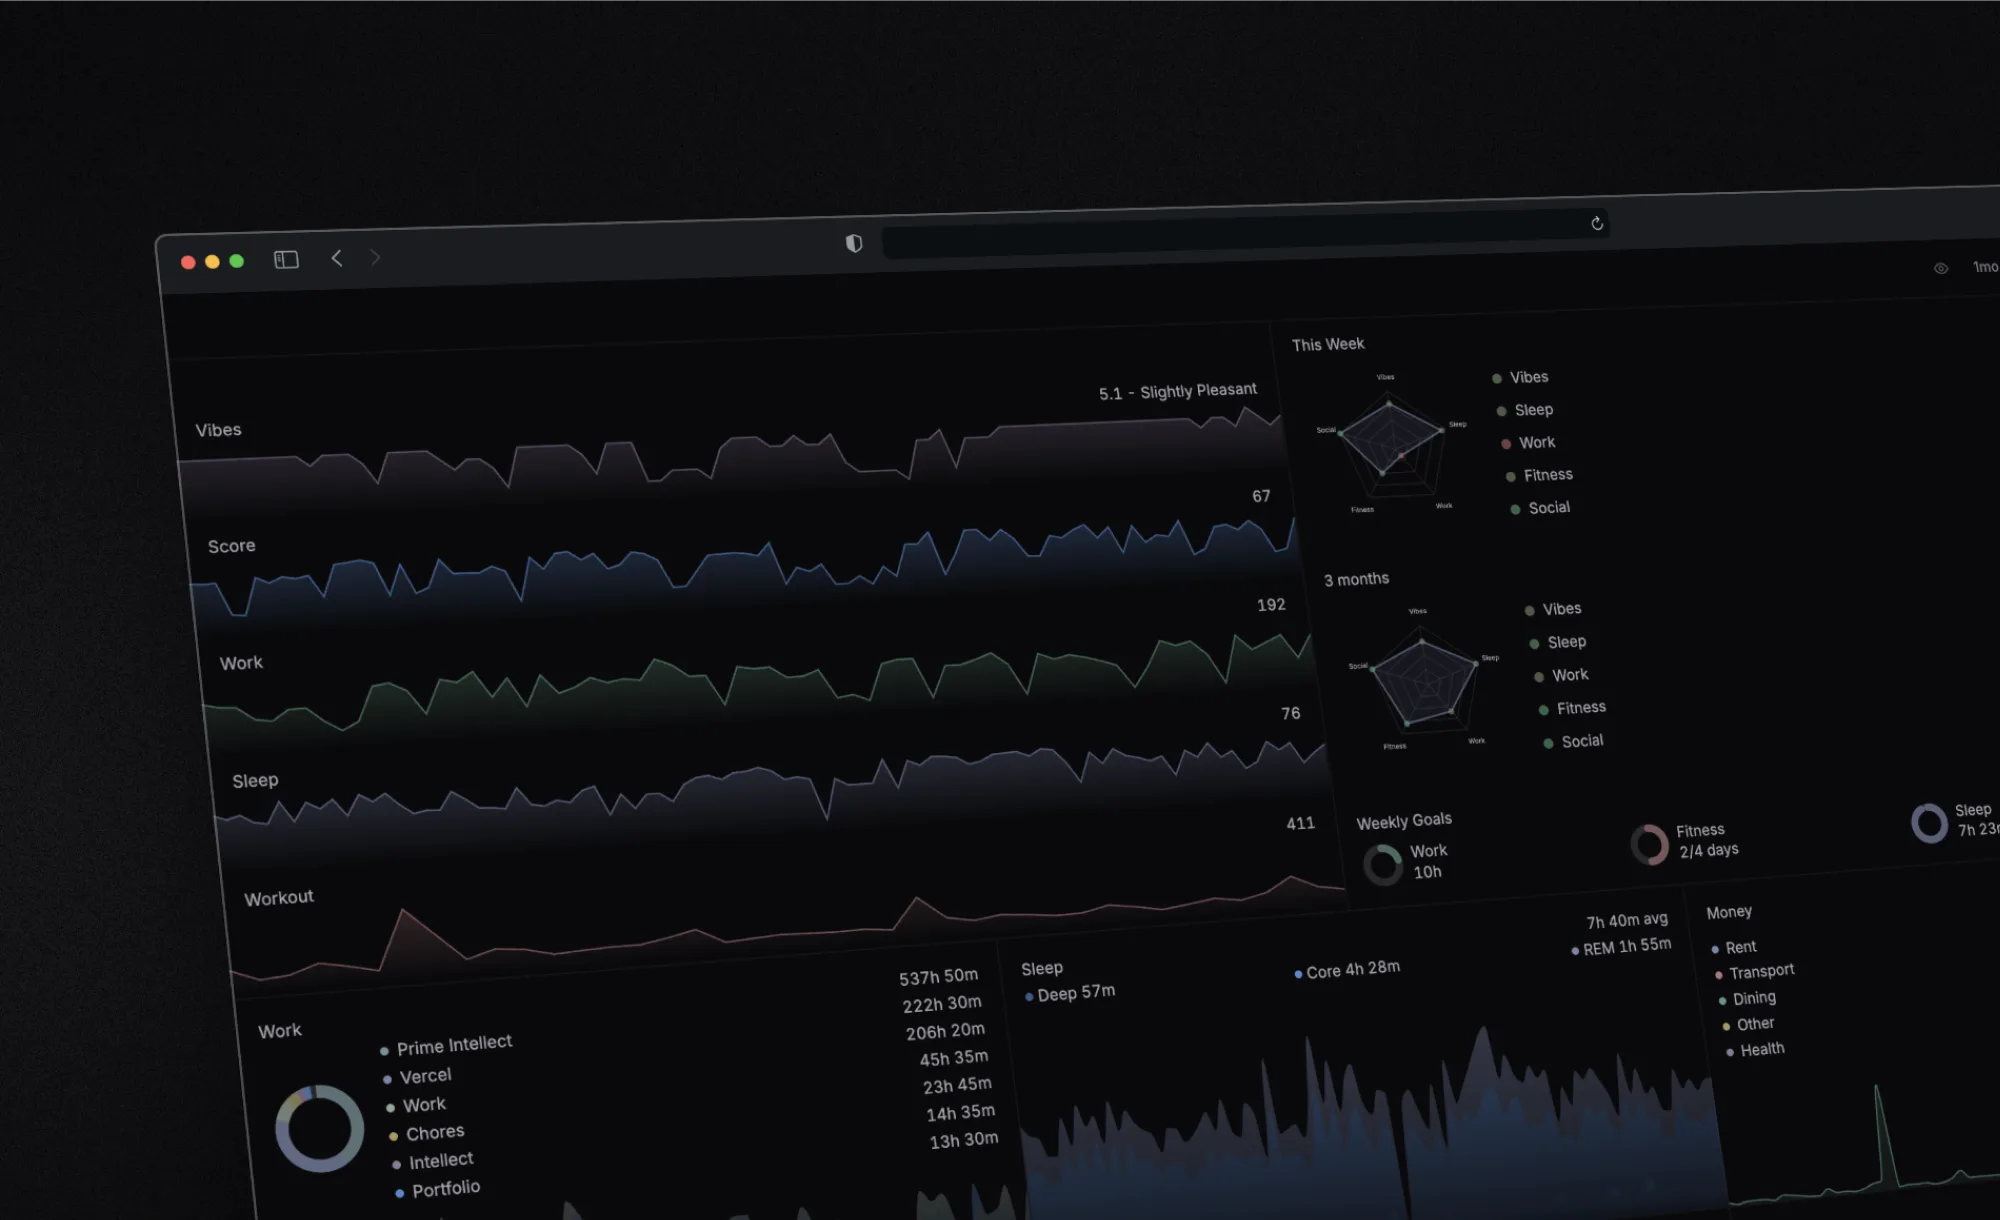Toggle the browser sidebar panel icon

point(286,260)
